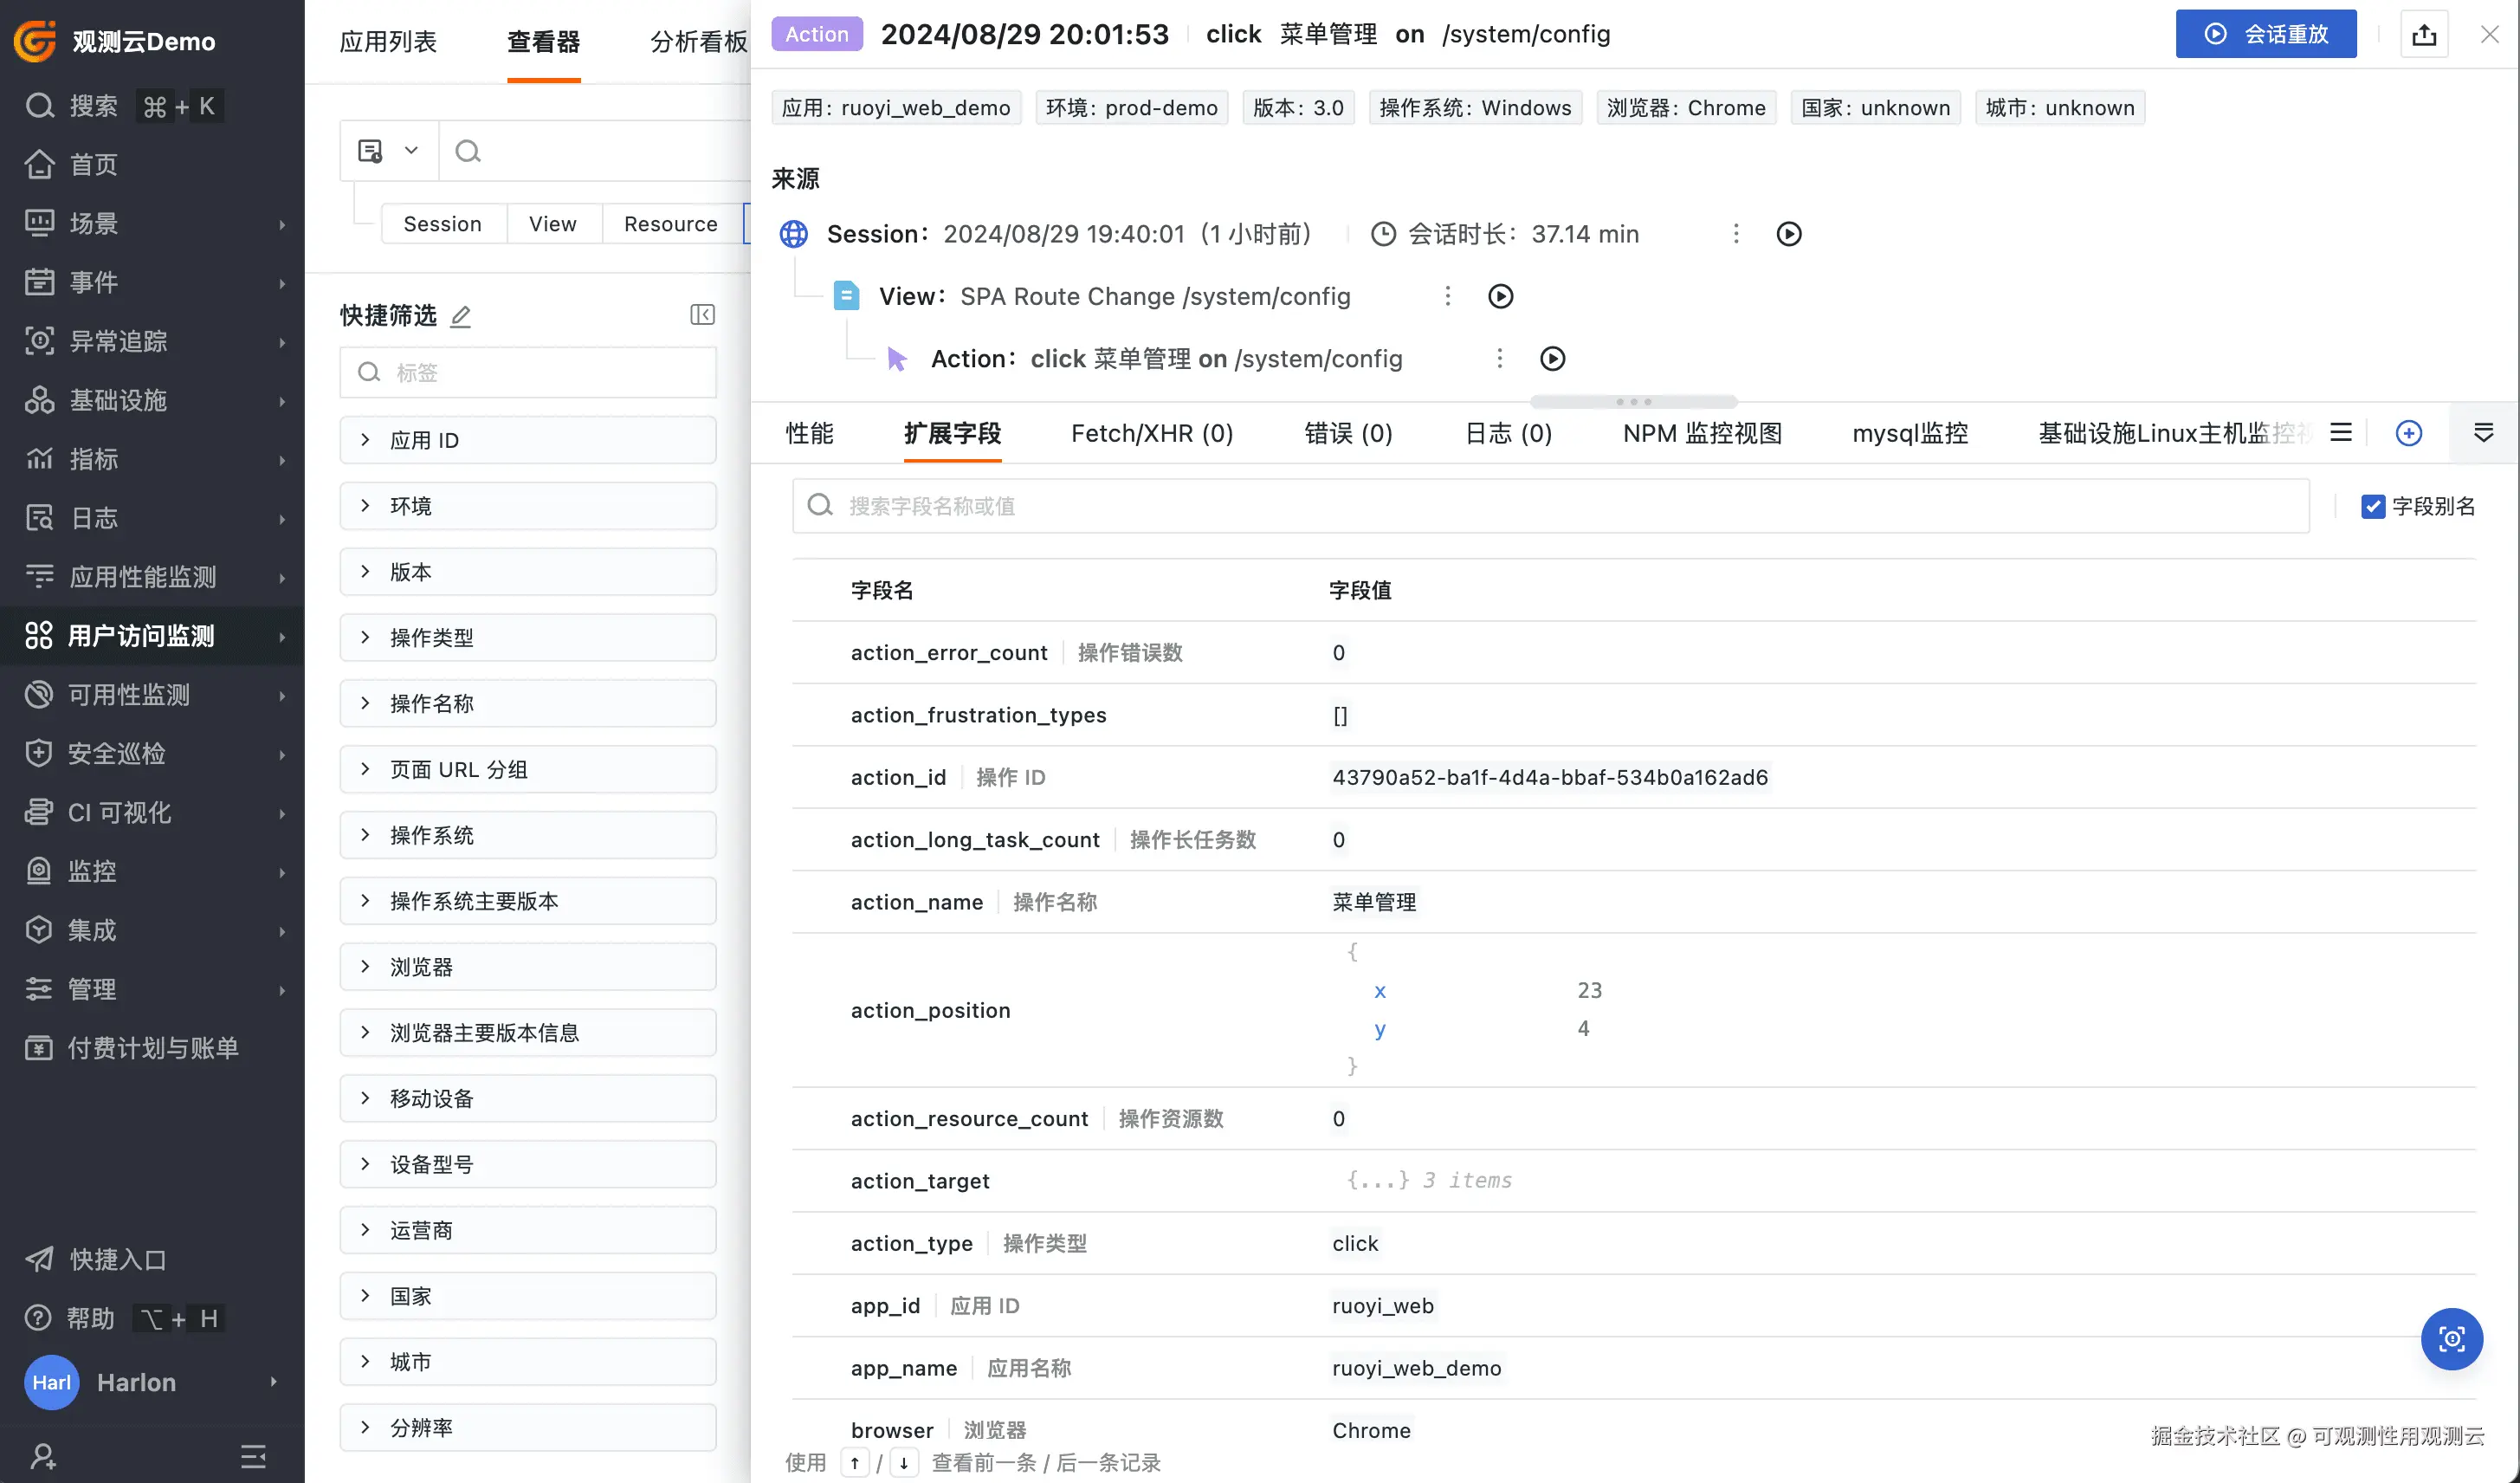Select the Session type button

click(x=442, y=224)
